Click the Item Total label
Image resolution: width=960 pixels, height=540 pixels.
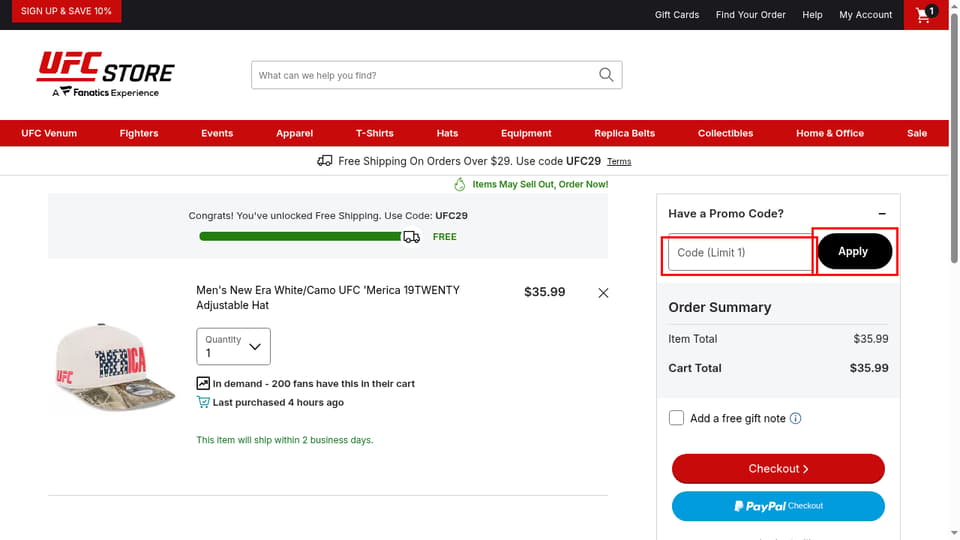[x=692, y=339]
